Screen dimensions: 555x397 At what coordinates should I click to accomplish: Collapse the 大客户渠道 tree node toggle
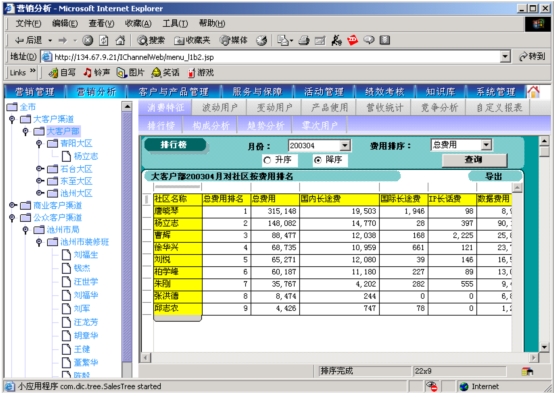12,119
